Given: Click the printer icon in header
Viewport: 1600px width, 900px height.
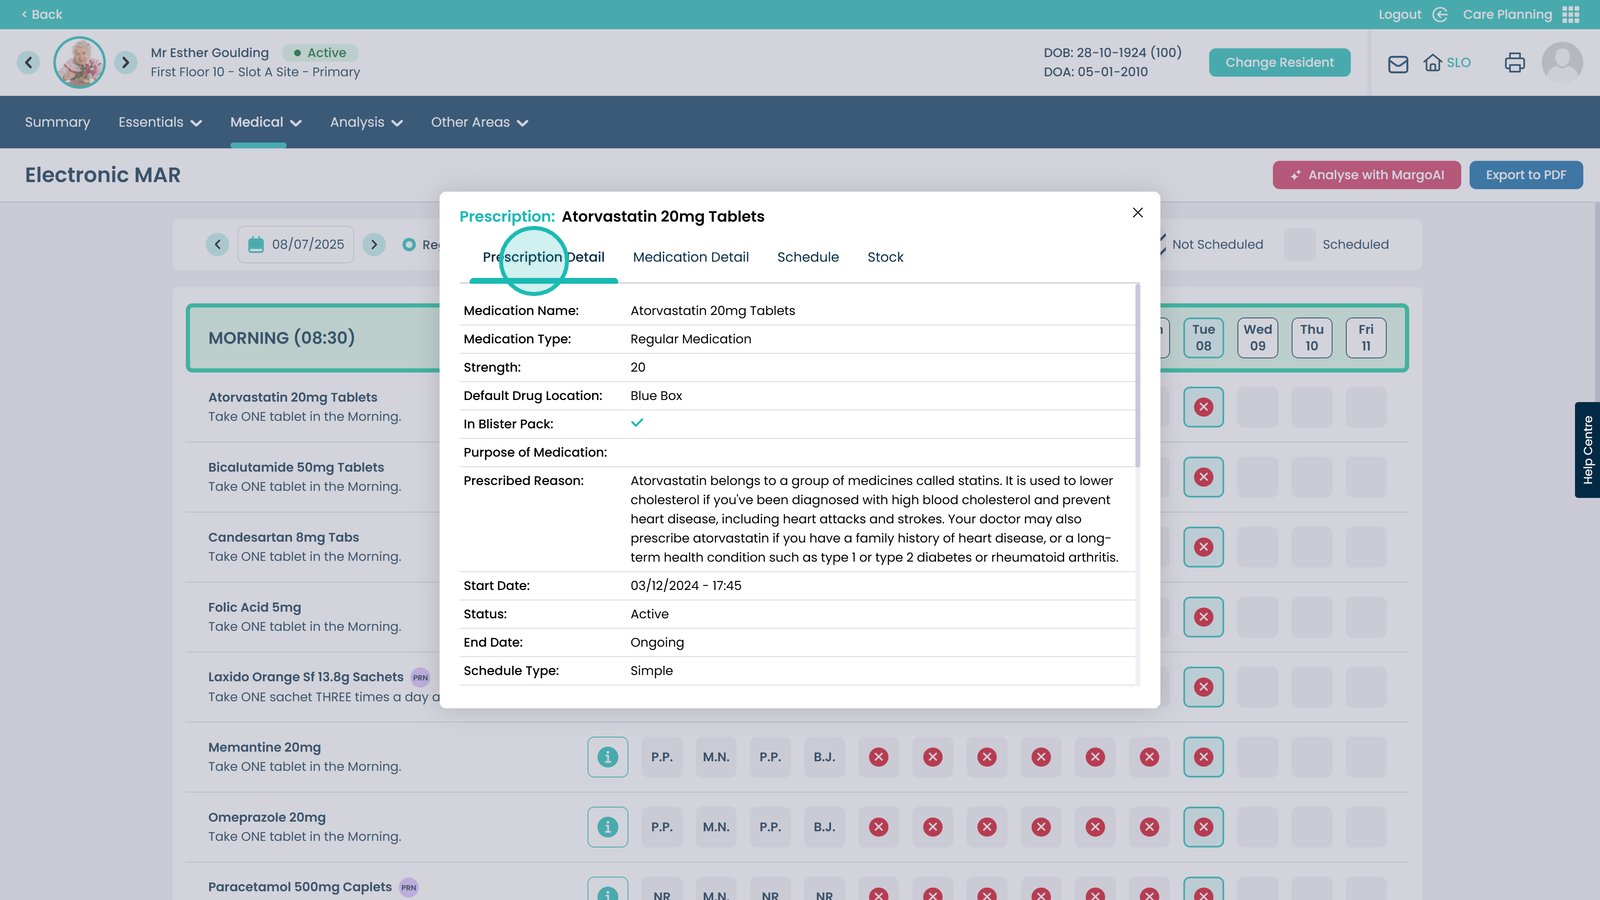Looking at the screenshot, I should pyautogui.click(x=1514, y=63).
